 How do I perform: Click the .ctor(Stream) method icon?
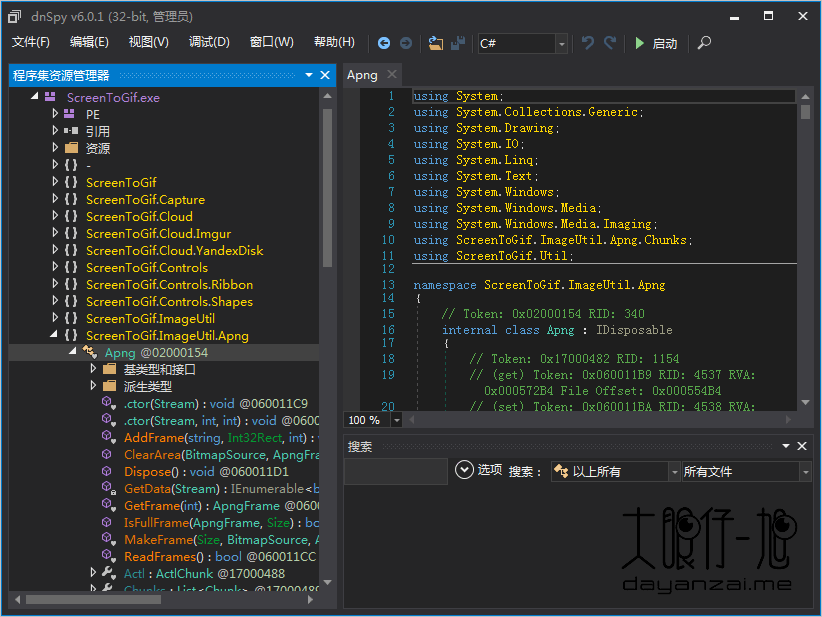[109, 403]
